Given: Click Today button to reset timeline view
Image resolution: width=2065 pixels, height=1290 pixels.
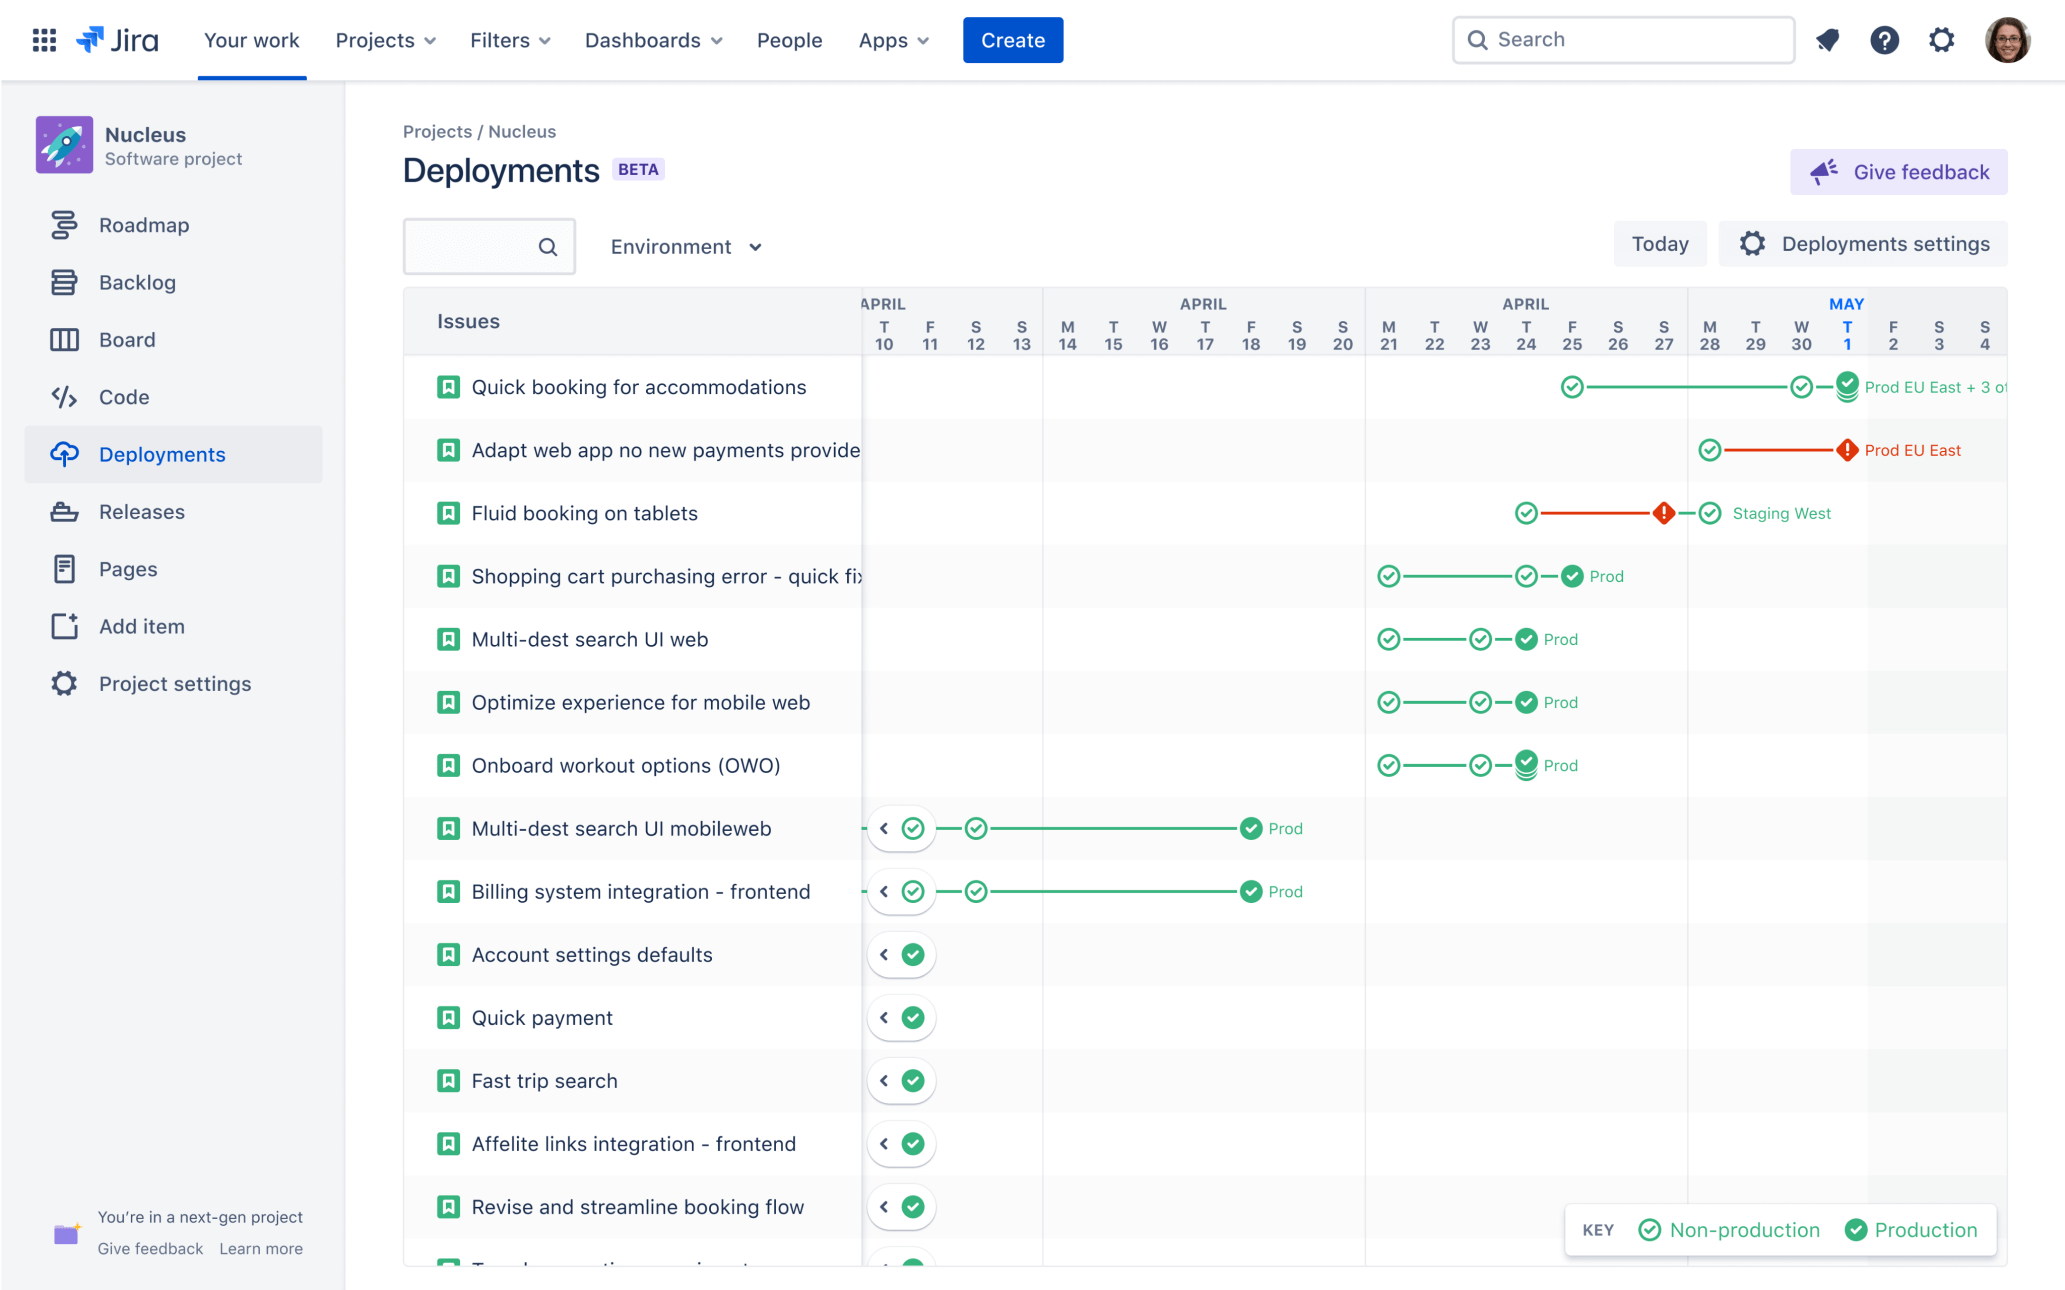Looking at the screenshot, I should coord(1659,244).
